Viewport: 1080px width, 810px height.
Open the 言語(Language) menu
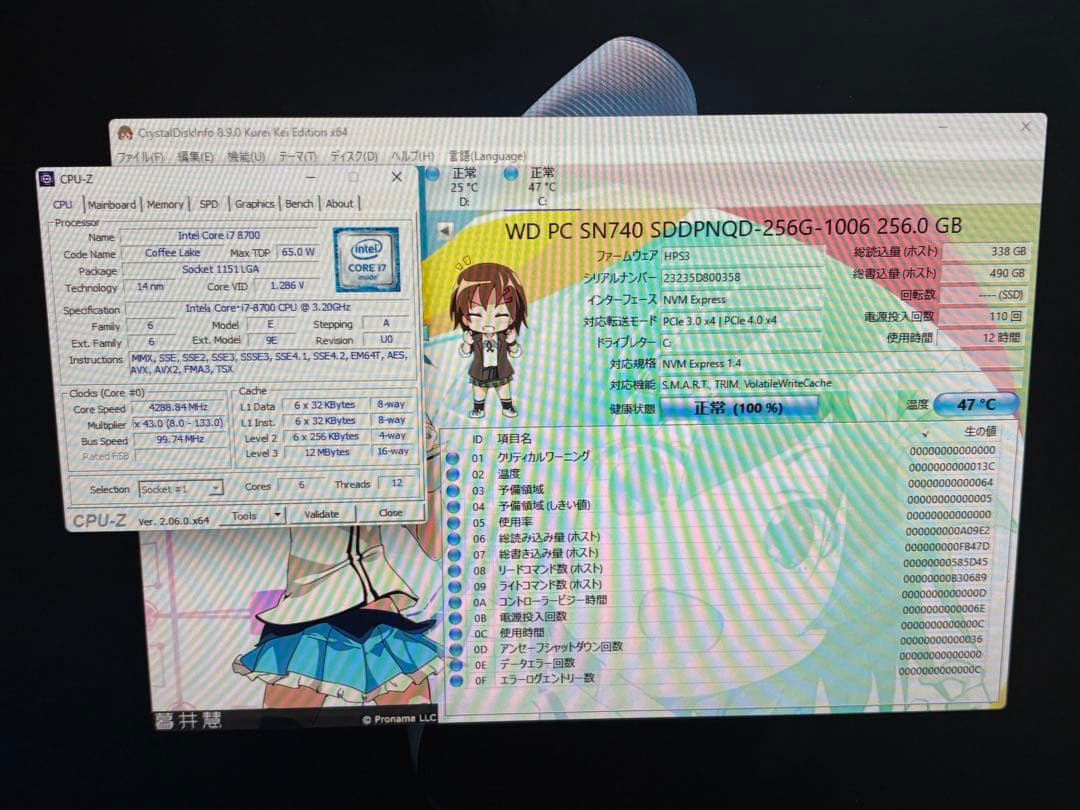(x=486, y=156)
